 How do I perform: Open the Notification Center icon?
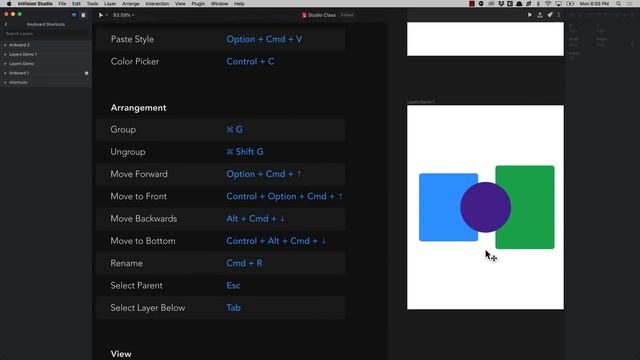[x=630, y=4]
